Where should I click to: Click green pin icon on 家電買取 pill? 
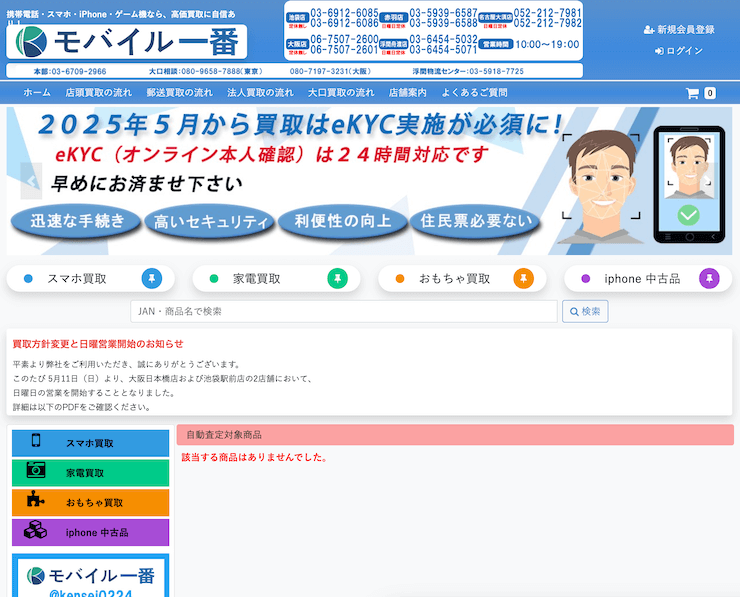(337, 278)
